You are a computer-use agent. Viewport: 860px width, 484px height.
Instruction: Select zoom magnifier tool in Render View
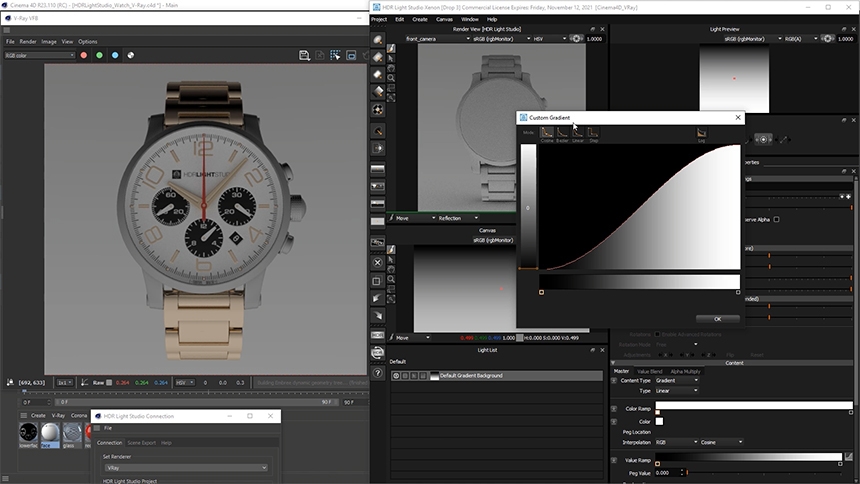(x=391, y=78)
